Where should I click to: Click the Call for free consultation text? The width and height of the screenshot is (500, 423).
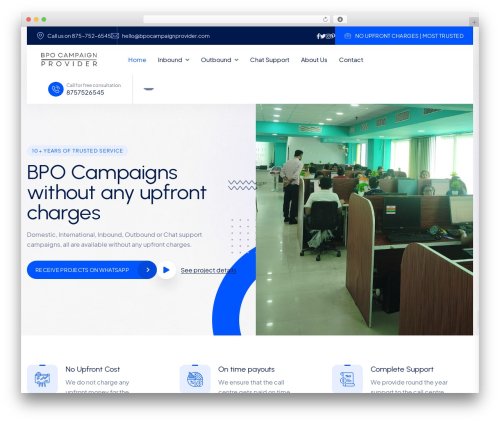tap(93, 85)
